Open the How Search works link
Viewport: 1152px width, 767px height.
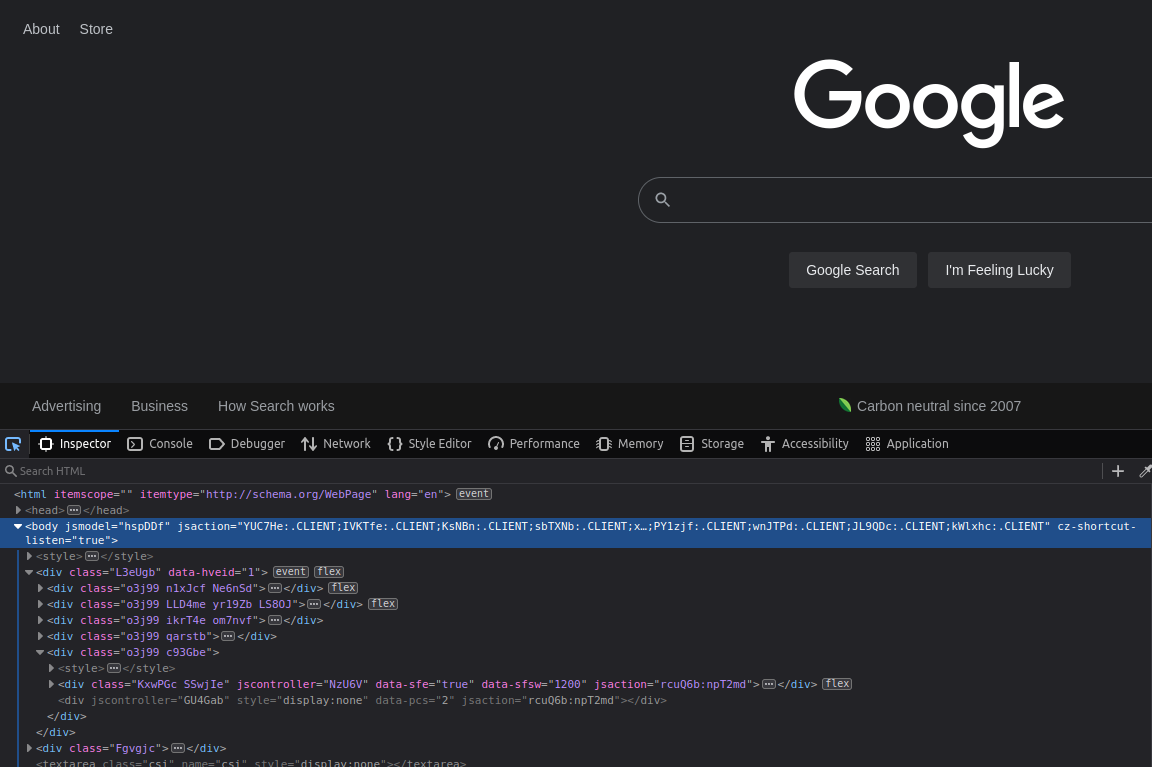pos(276,406)
